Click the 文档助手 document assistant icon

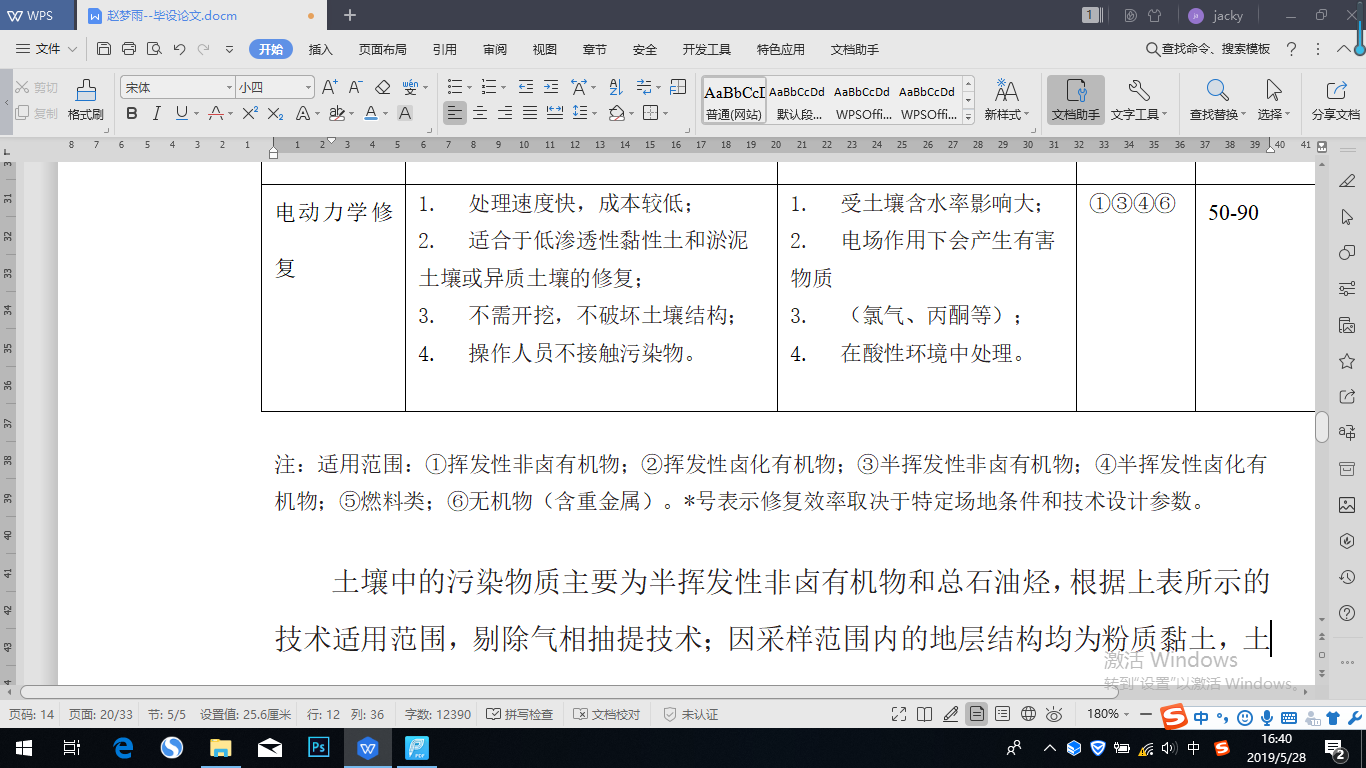tap(1075, 100)
